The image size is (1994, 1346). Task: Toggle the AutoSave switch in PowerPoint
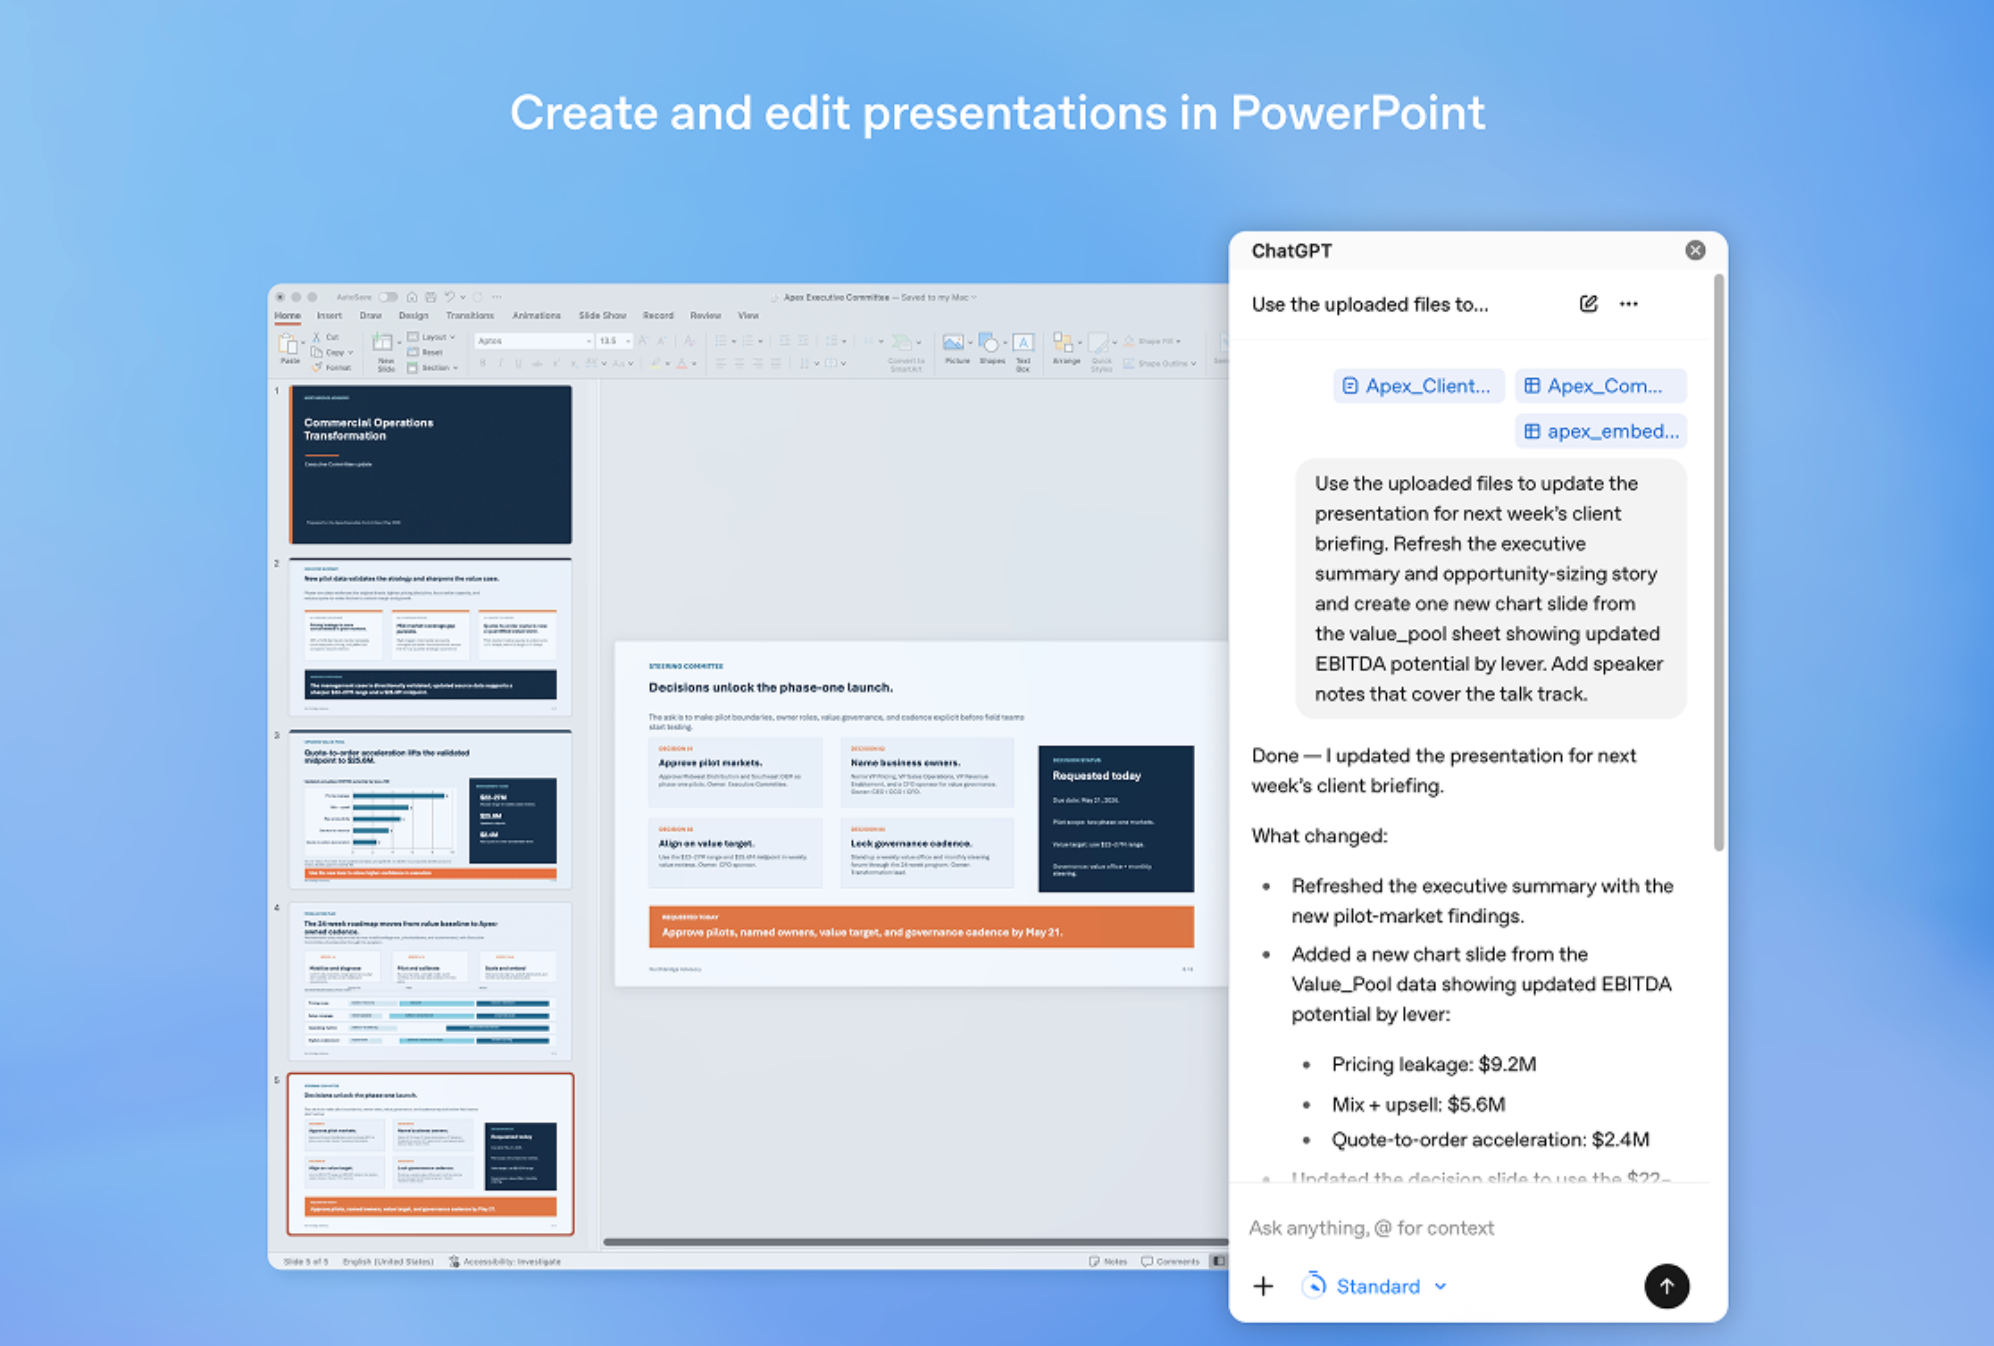pyautogui.click(x=388, y=297)
